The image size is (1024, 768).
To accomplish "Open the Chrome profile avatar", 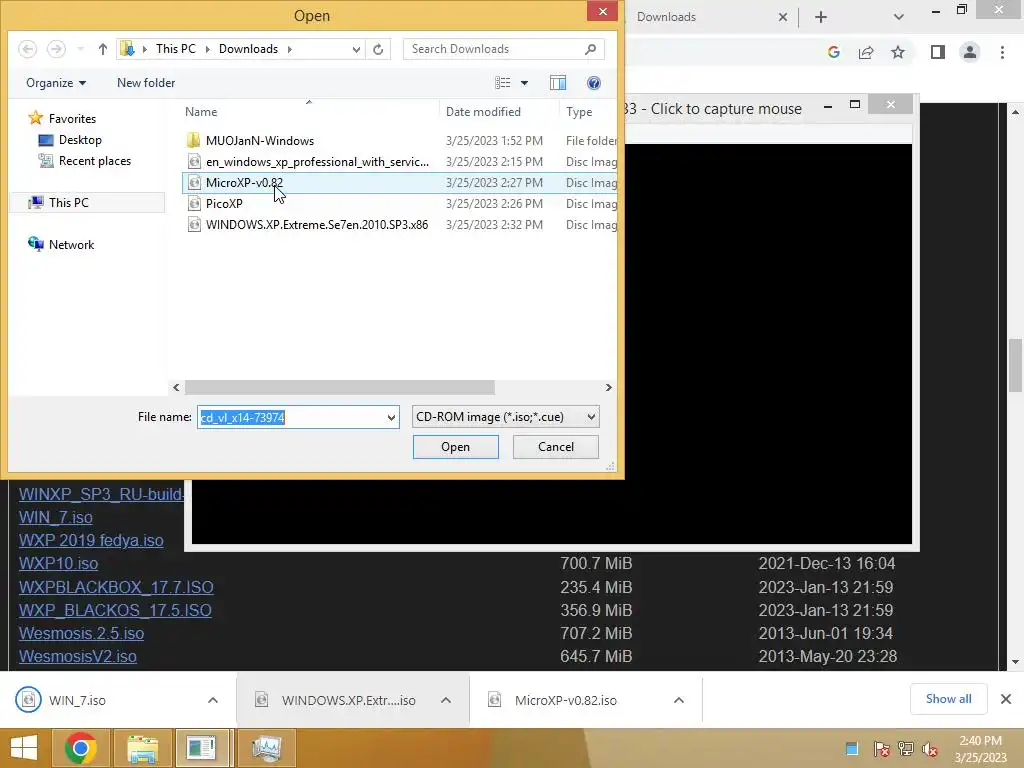I will 970,52.
